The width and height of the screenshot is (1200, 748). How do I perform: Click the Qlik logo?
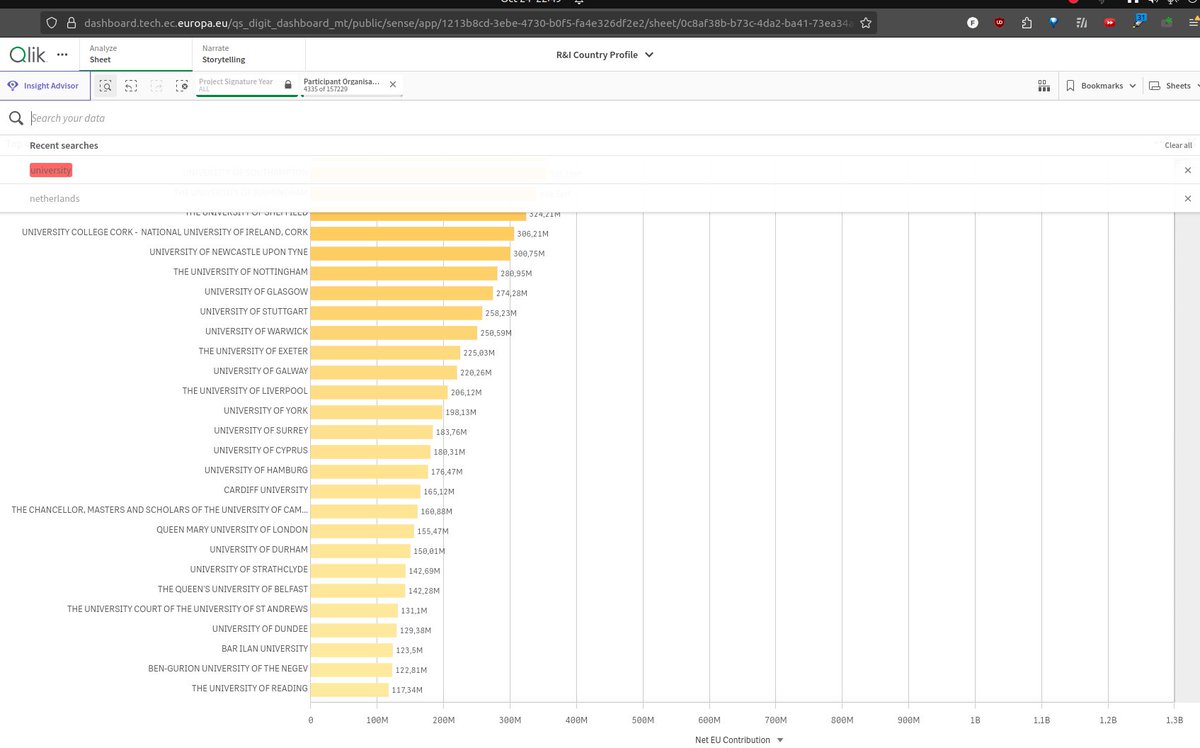[x=27, y=54]
